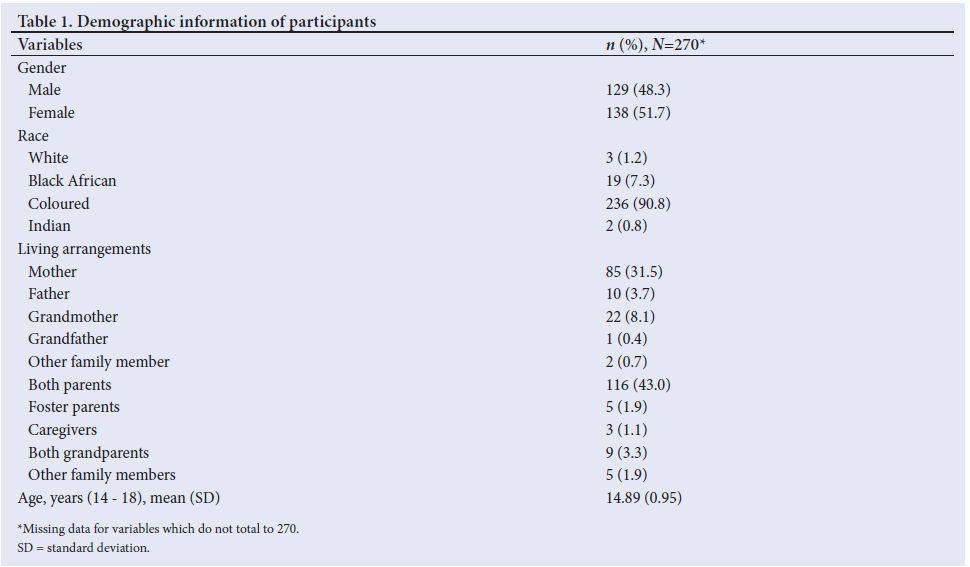This screenshot has width=970, height=567.
Task: Click the 'Male' row label
Action: click(44, 90)
